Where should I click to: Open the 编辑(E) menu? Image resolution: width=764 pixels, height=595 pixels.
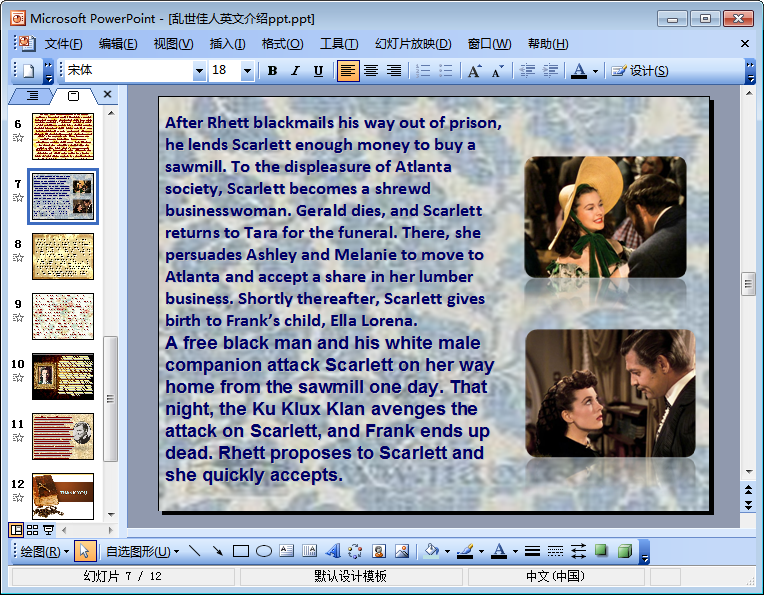[118, 44]
